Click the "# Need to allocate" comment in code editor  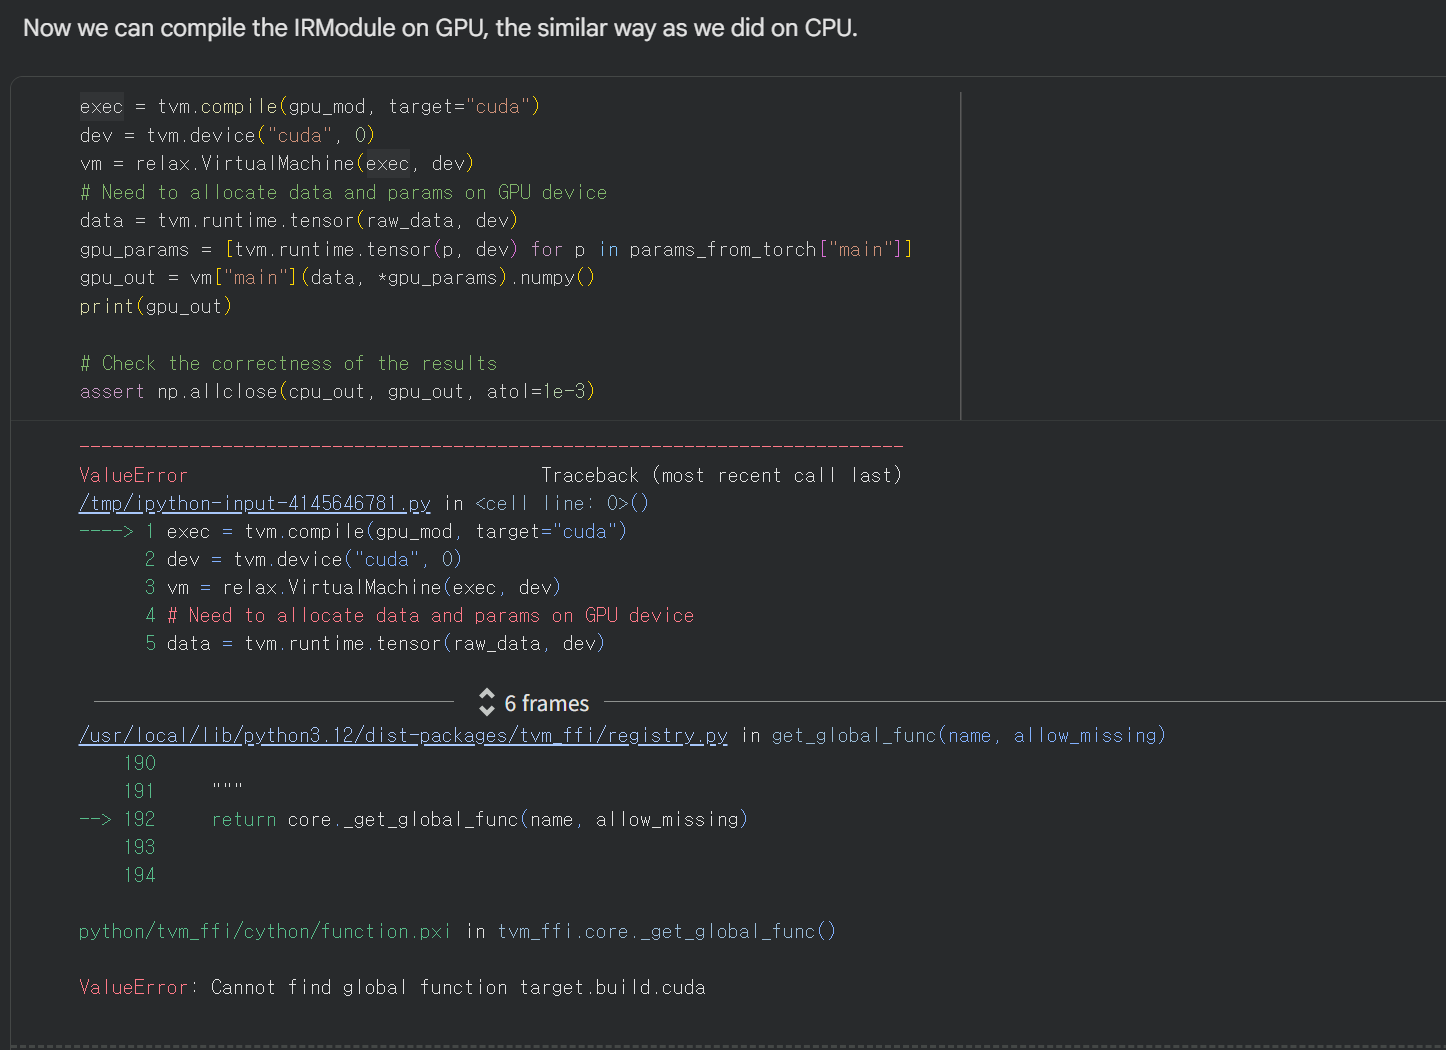pos(343,192)
